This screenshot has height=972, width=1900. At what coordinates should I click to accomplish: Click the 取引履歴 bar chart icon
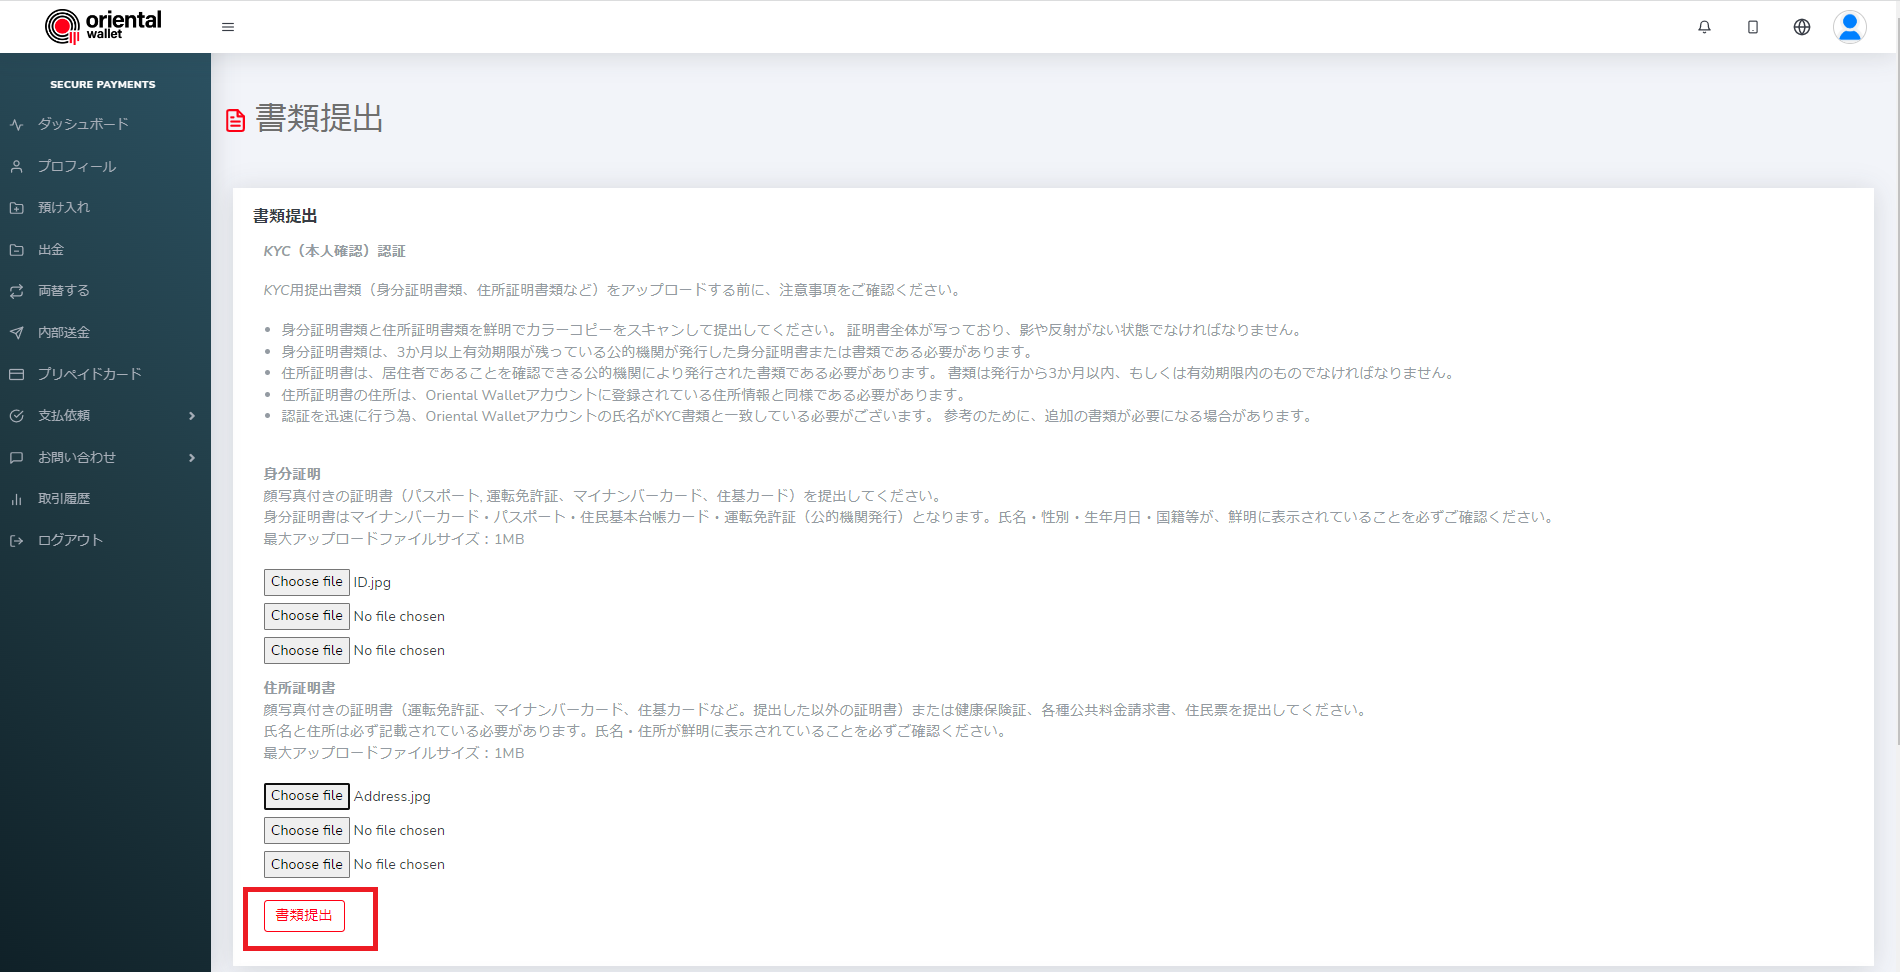point(16,499)
